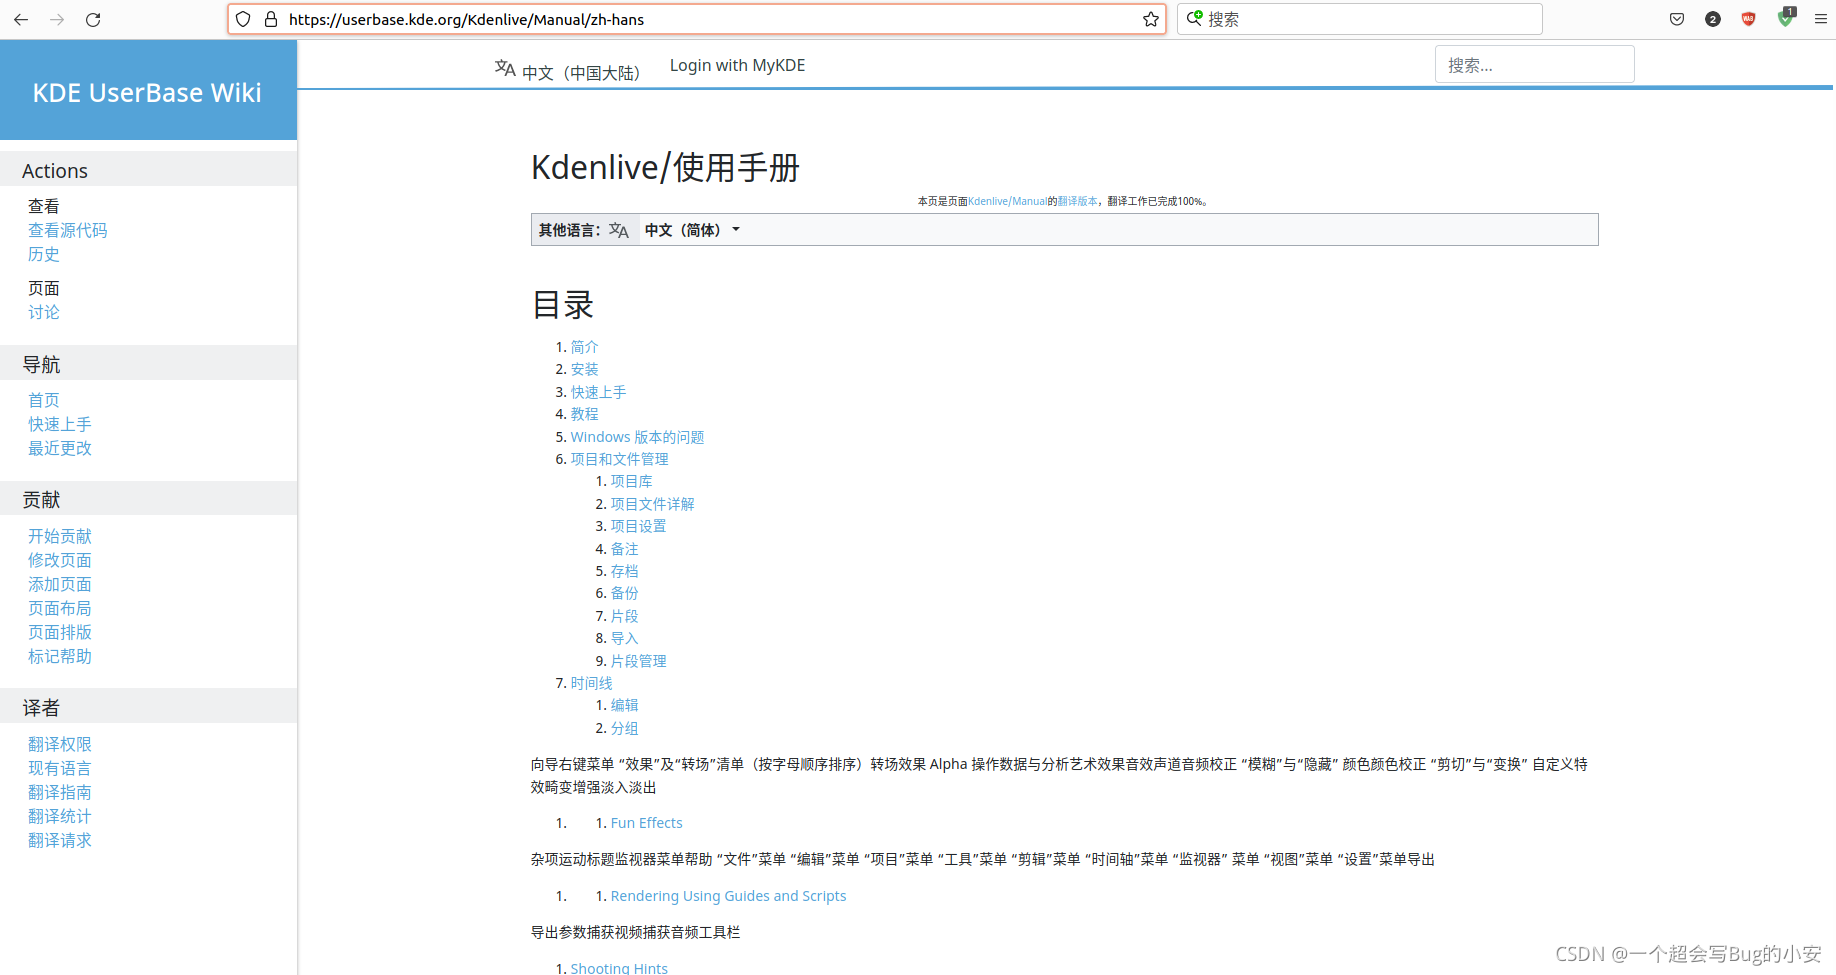This screenshot has width=1836, height=975.
Task: Open Windows 版本的问题 link
Action: pos(637,437)
